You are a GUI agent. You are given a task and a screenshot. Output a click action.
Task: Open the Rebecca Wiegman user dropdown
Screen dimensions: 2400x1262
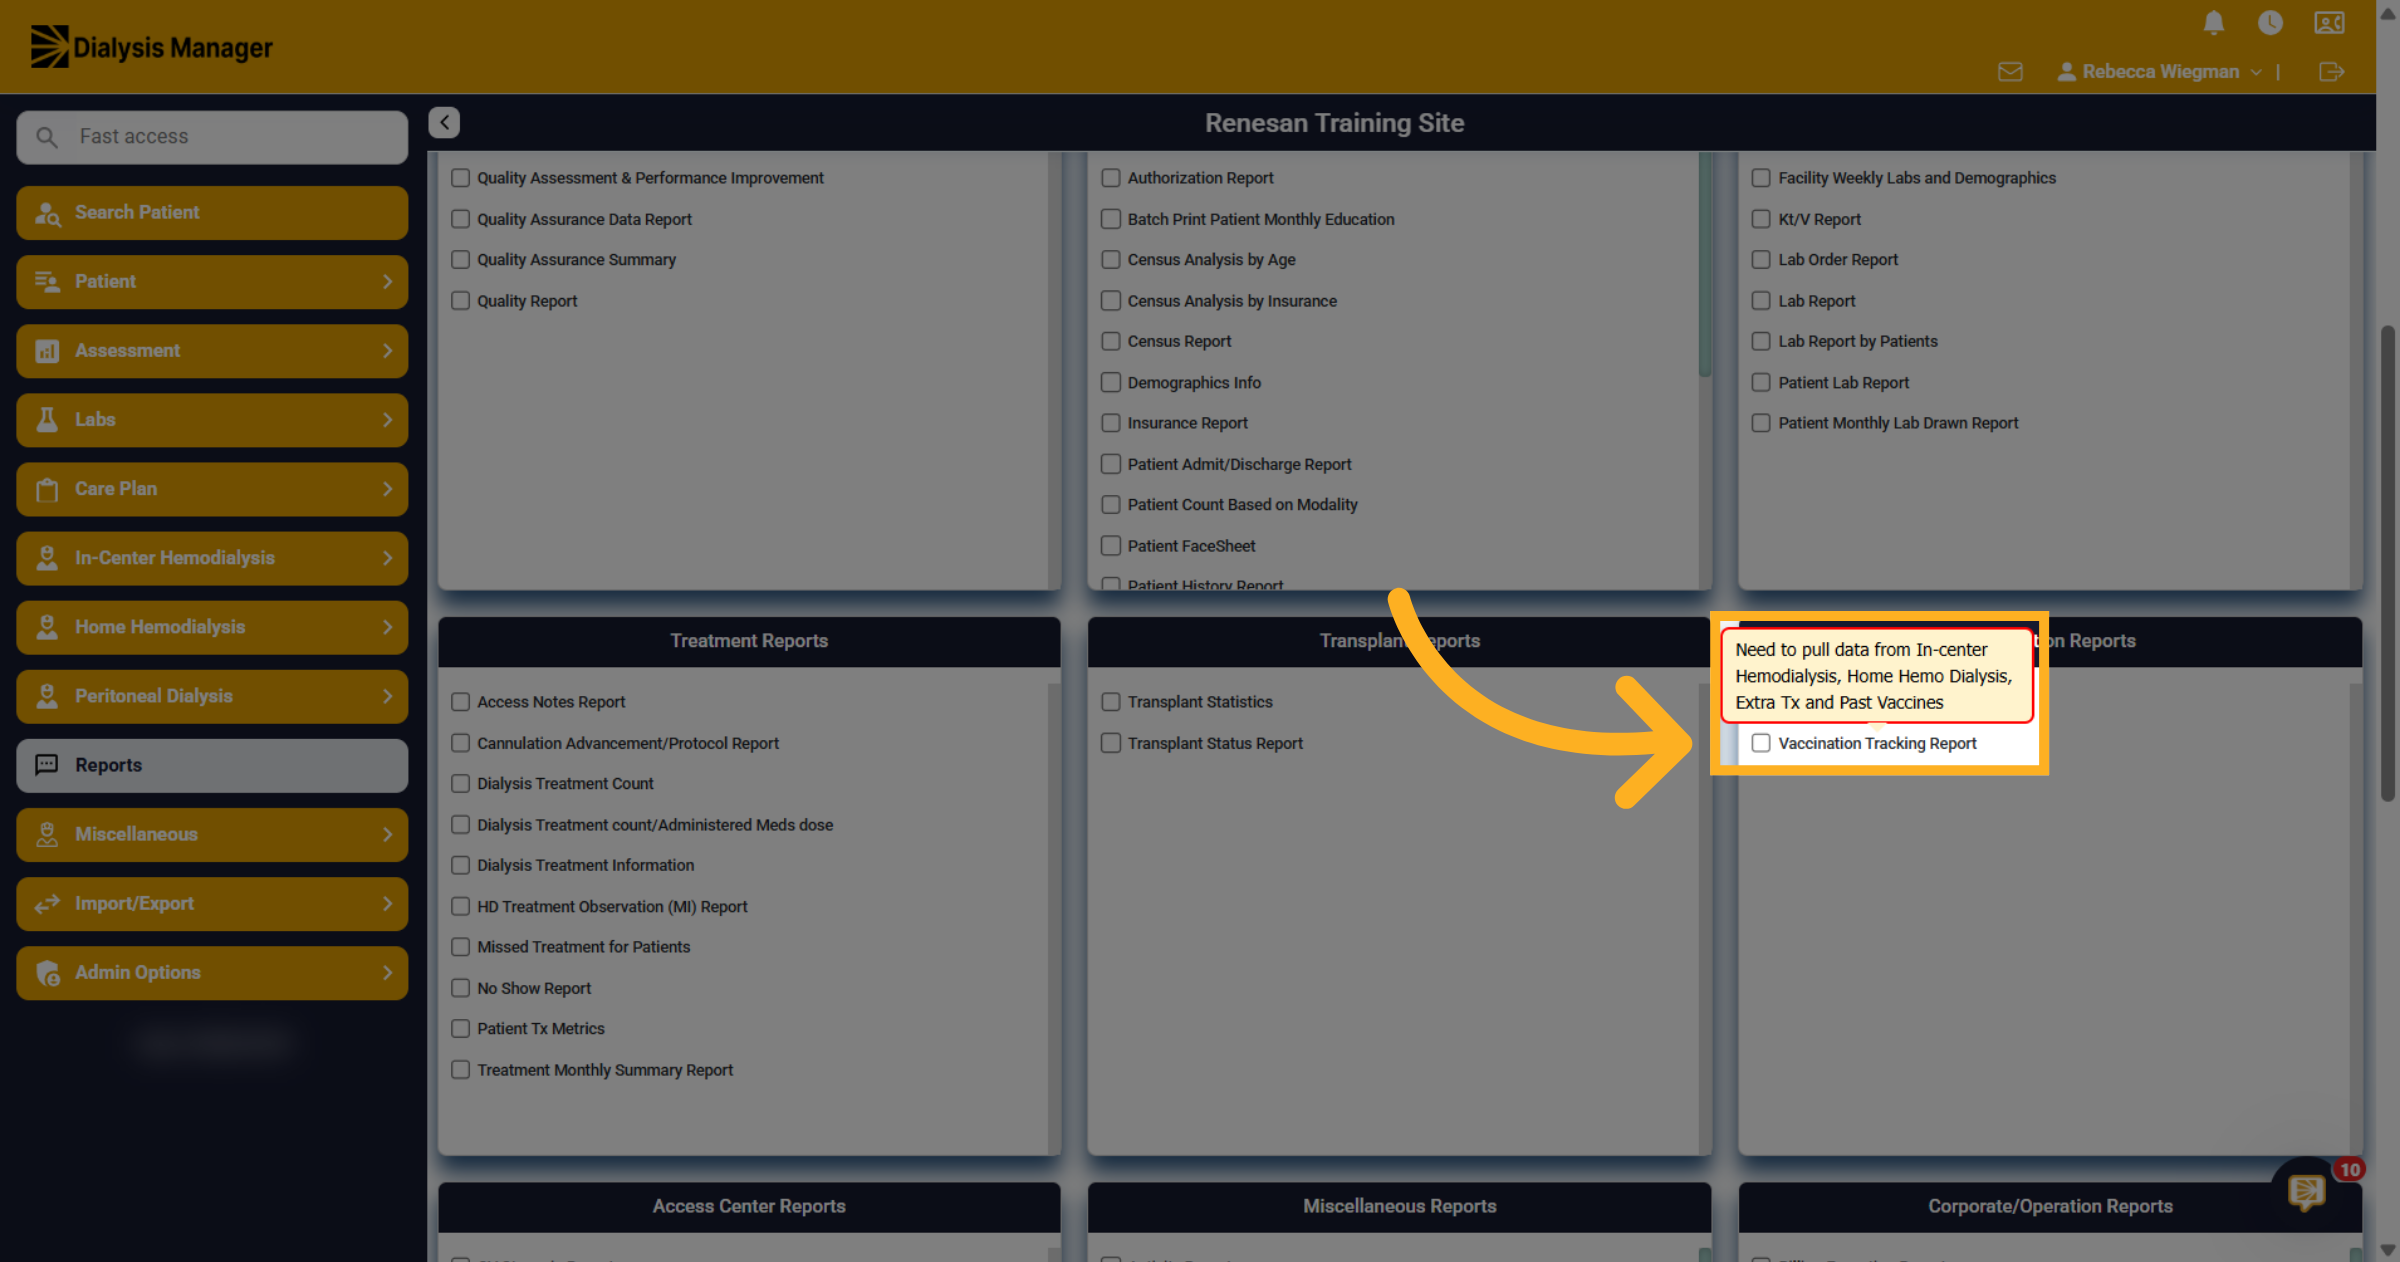click(2160, 72)
